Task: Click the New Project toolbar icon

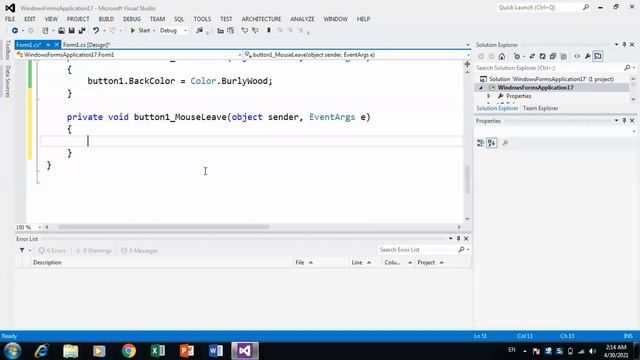Action: (x=45, y=31)
